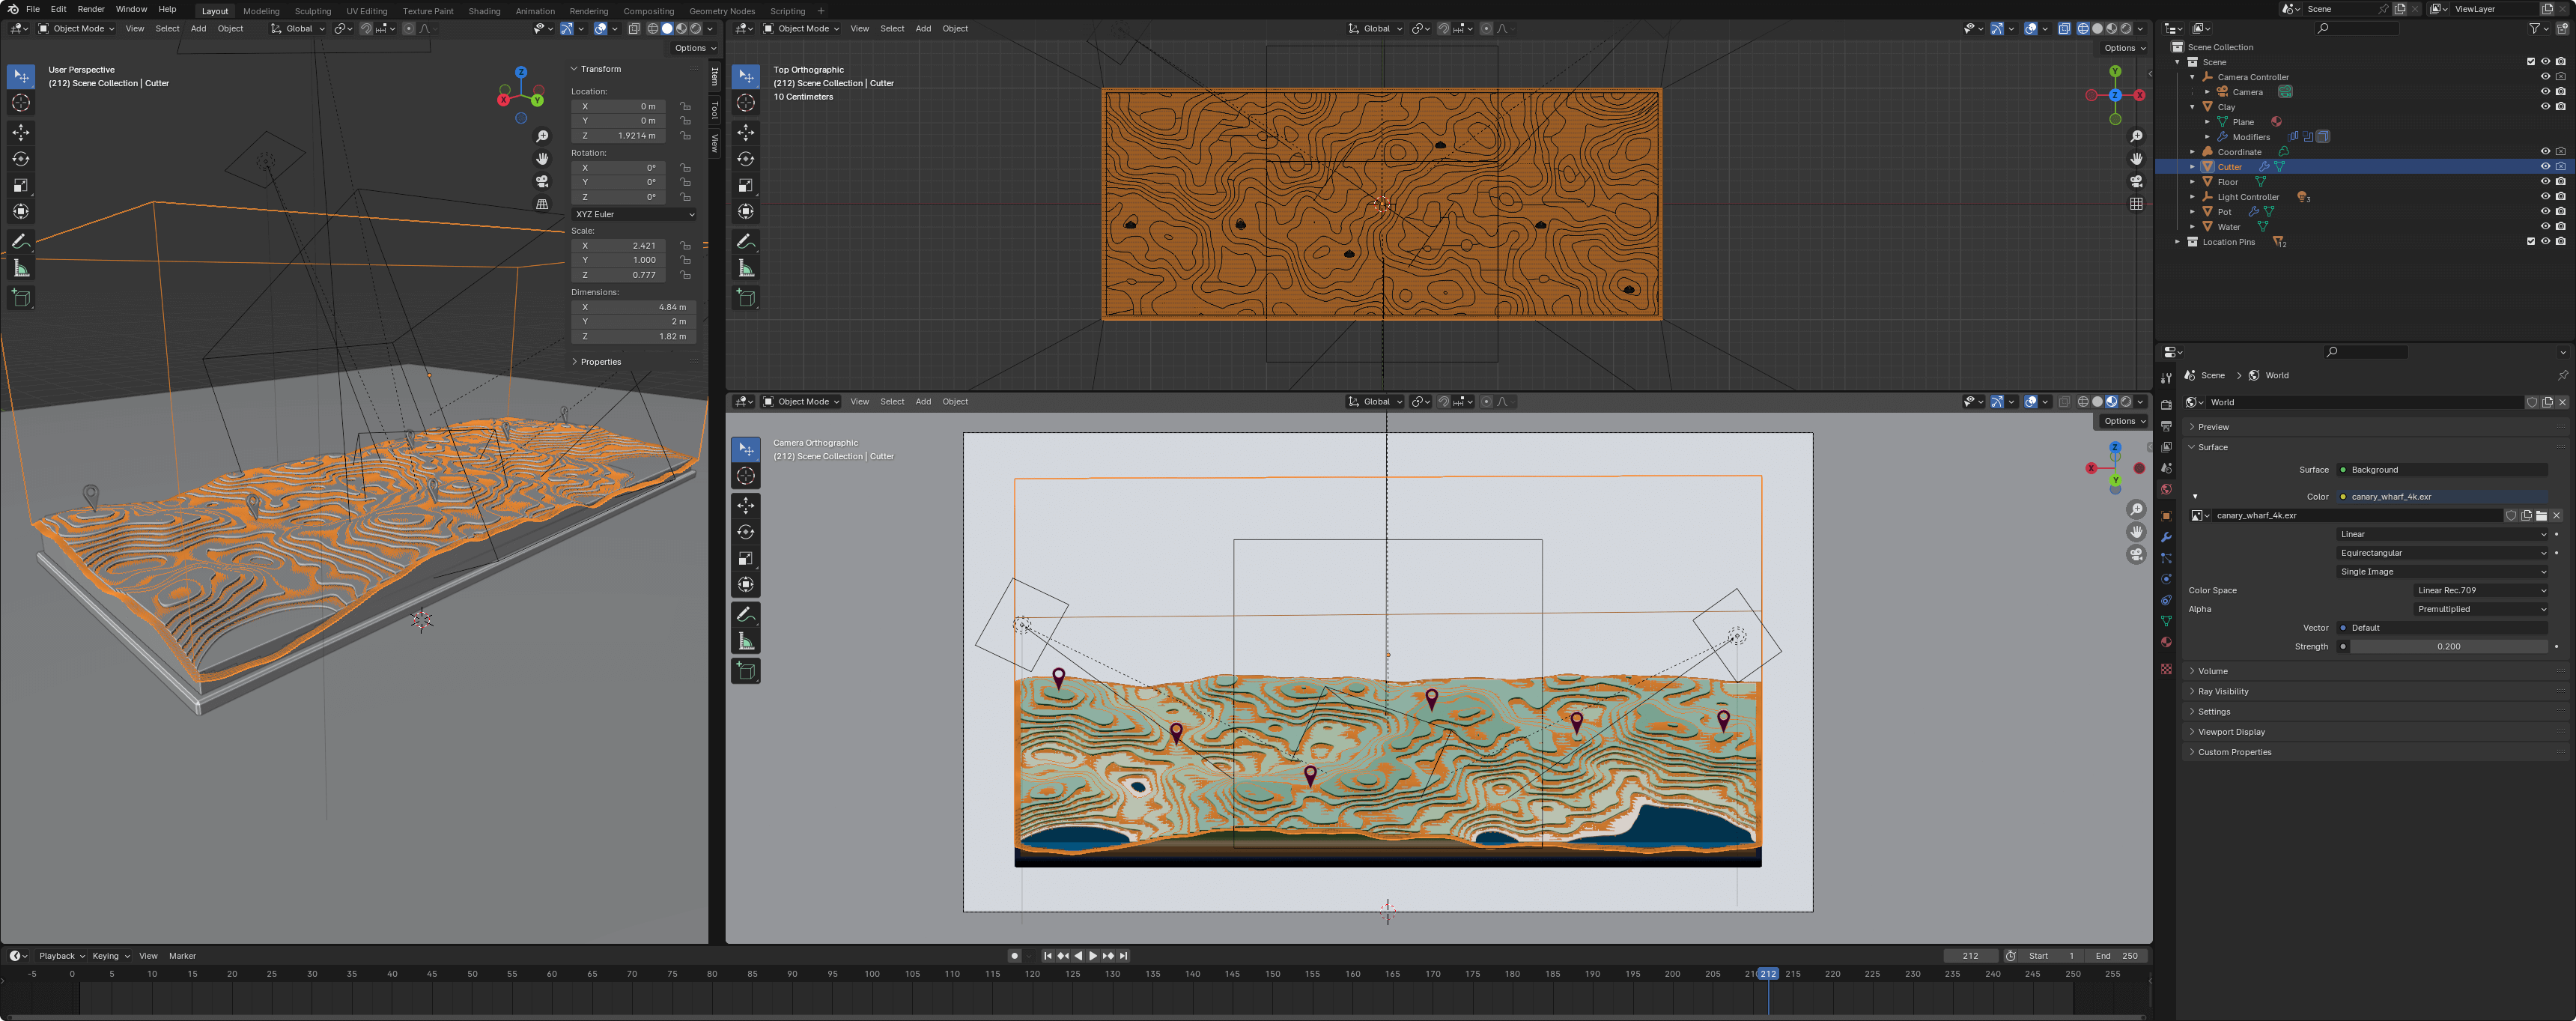Select the Rotate tool in the perspective viewport

[21, 159]
